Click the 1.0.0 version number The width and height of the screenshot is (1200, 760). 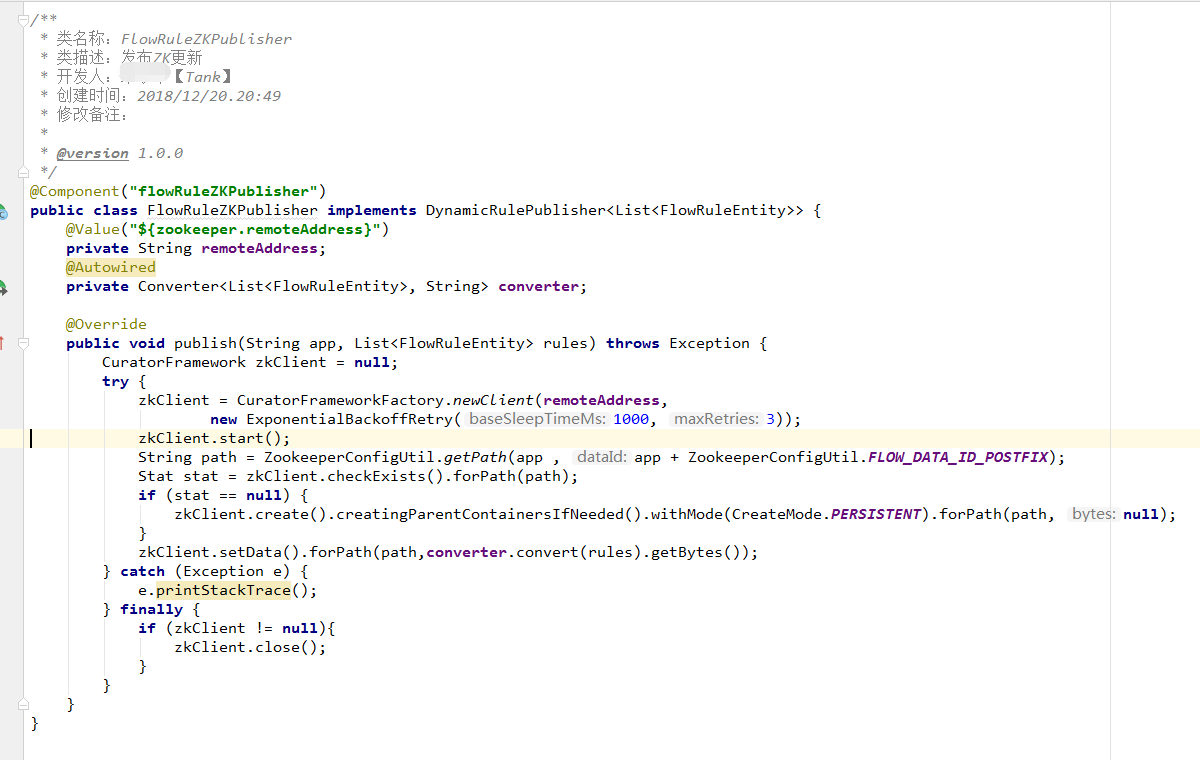click(160, 153)
